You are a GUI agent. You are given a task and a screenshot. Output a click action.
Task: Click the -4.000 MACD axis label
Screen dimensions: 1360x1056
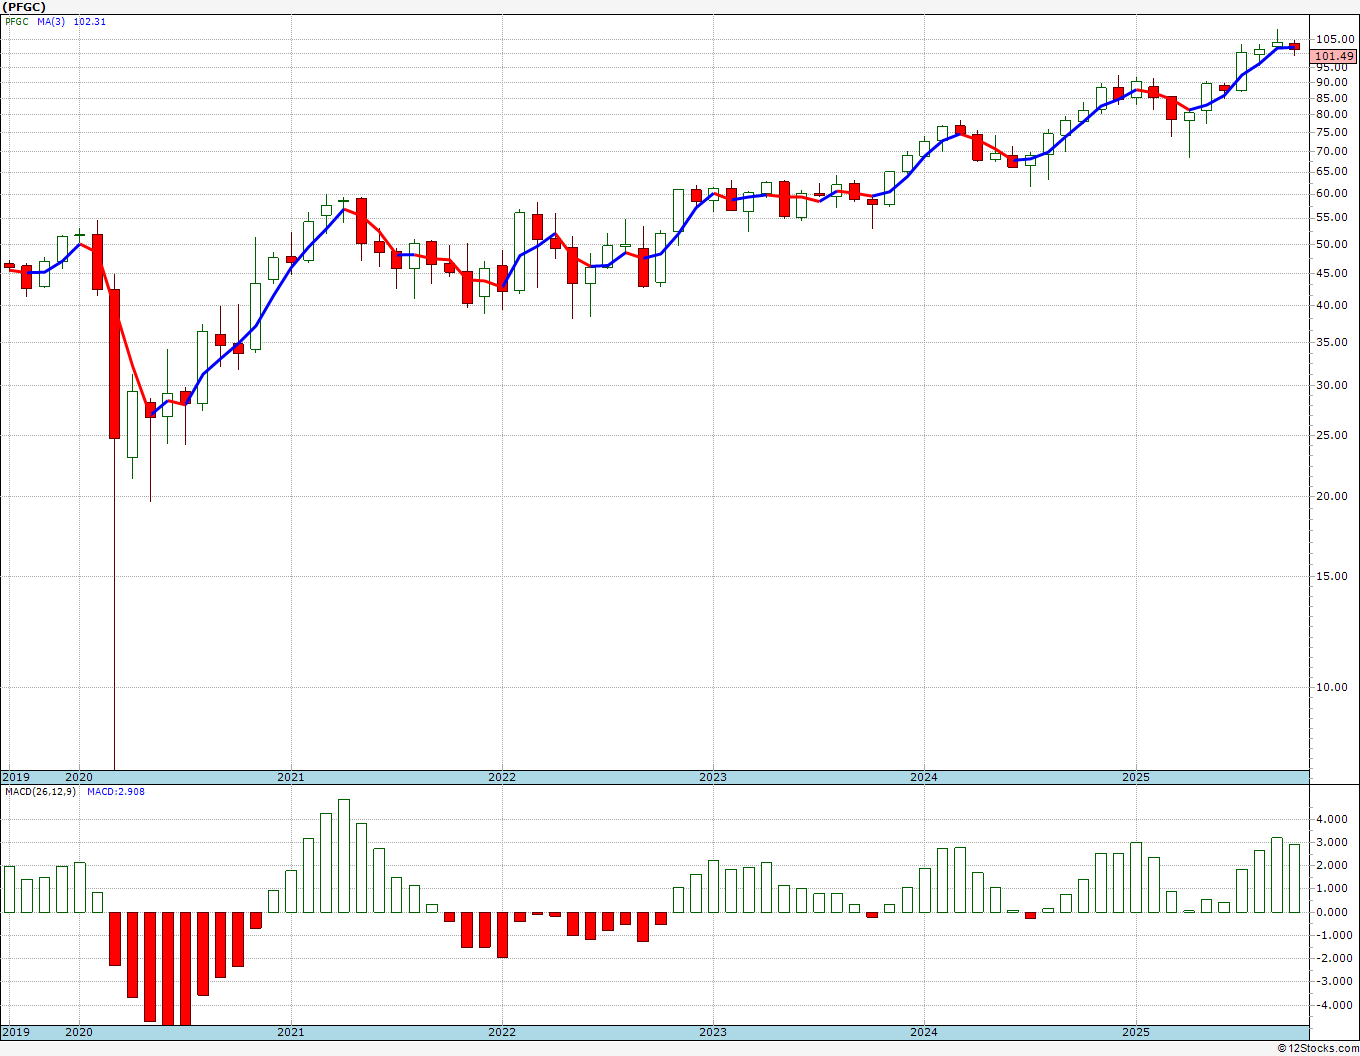pos(1336,1006)
